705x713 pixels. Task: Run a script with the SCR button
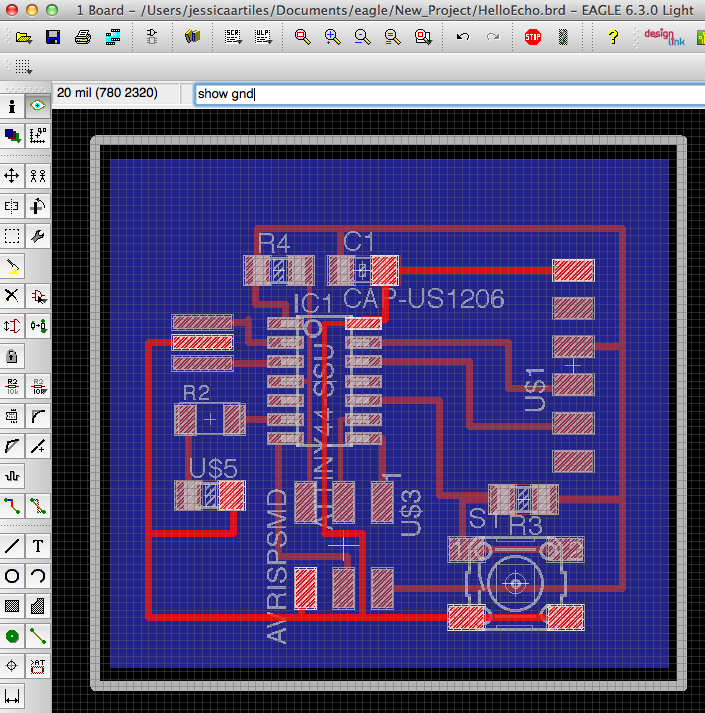233,37
